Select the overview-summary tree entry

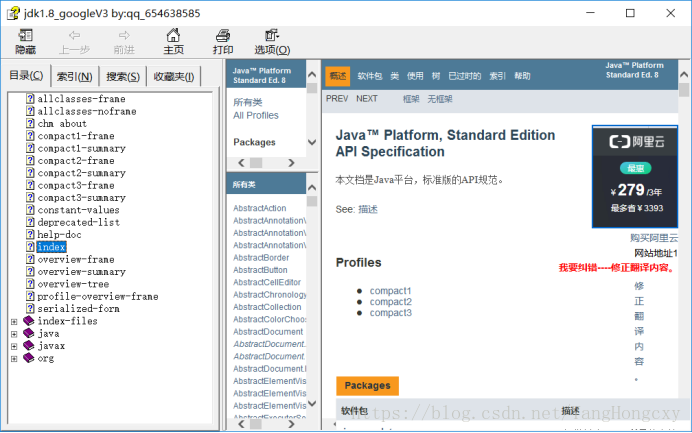click(x=81, y=271)
